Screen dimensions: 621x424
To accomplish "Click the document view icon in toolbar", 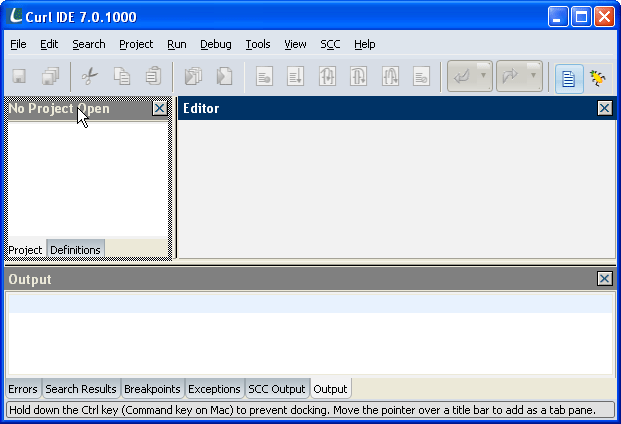I will pos(569,77).
